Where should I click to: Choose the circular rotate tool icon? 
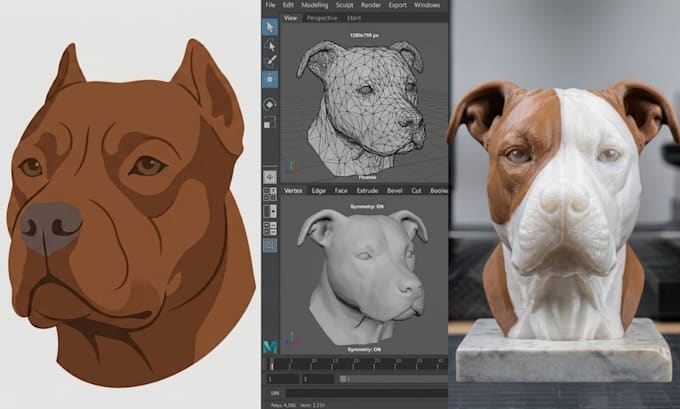pos(270,104)
